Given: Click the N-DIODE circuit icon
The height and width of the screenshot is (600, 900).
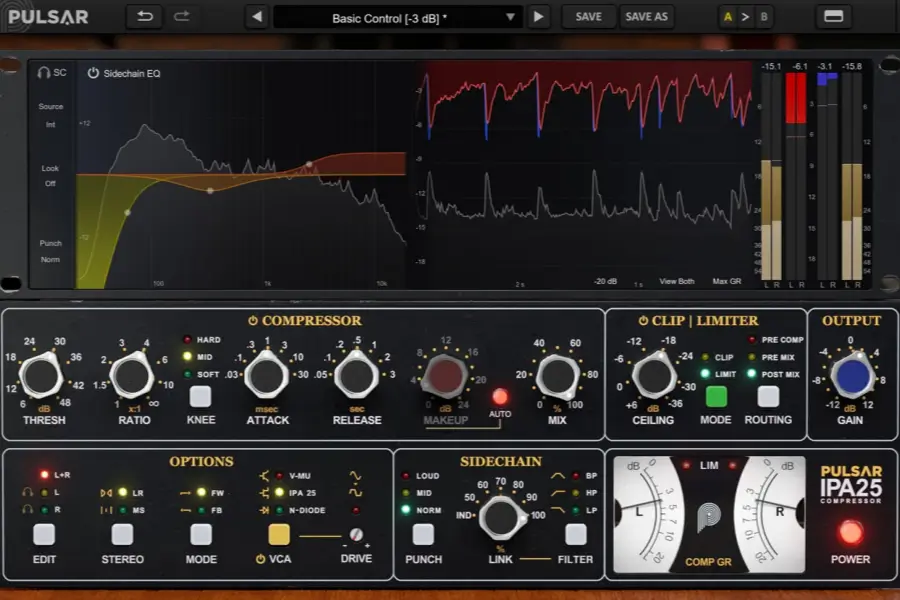Looking at the screenshot, I should [264, 510].
